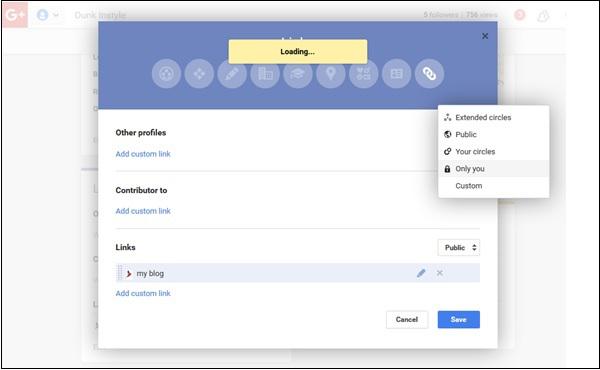This screenshot has height=370, width=600.
Task: Add custom link under Other profiles
Action: pos(143,154)
